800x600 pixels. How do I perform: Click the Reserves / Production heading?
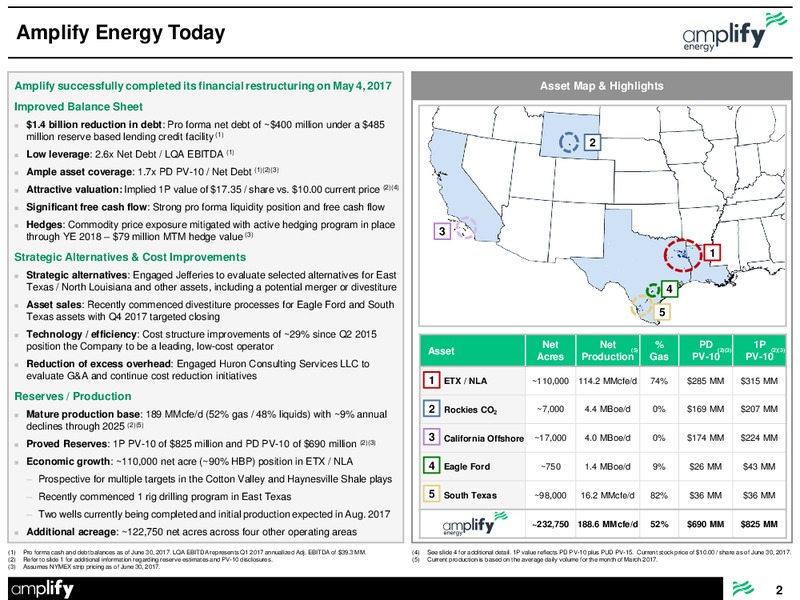pyautogui.click(x=73, y=396)
